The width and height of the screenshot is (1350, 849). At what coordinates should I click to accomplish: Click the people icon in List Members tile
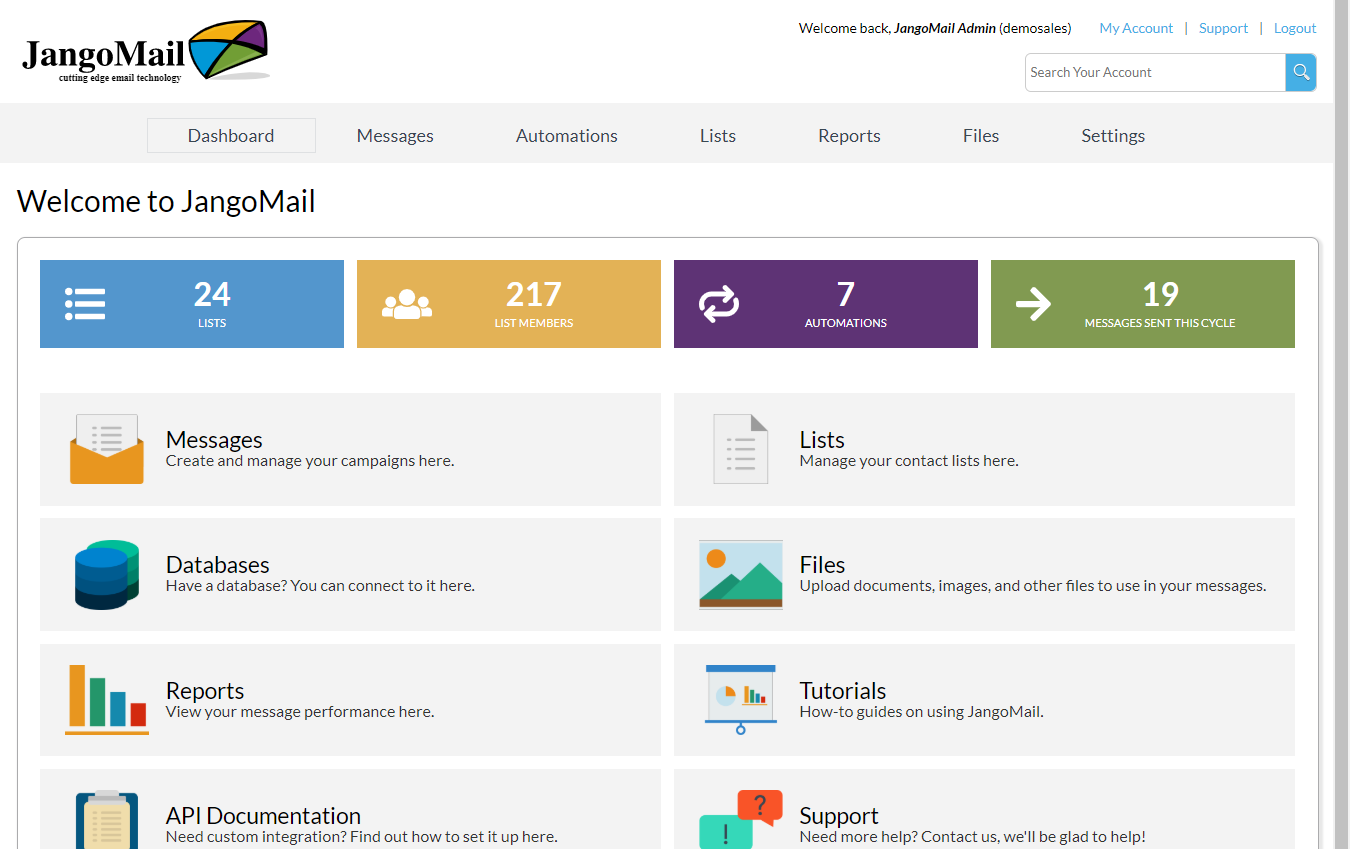pos(407,304)
